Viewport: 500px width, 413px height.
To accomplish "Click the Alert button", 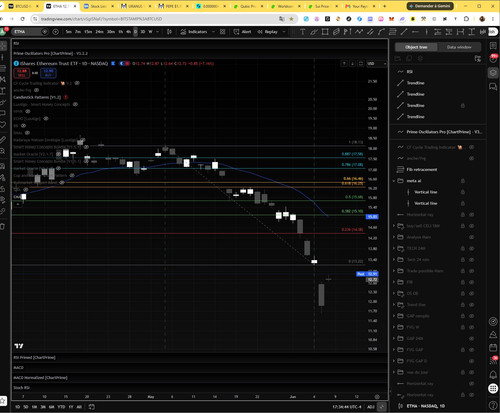I will (243, 32).
